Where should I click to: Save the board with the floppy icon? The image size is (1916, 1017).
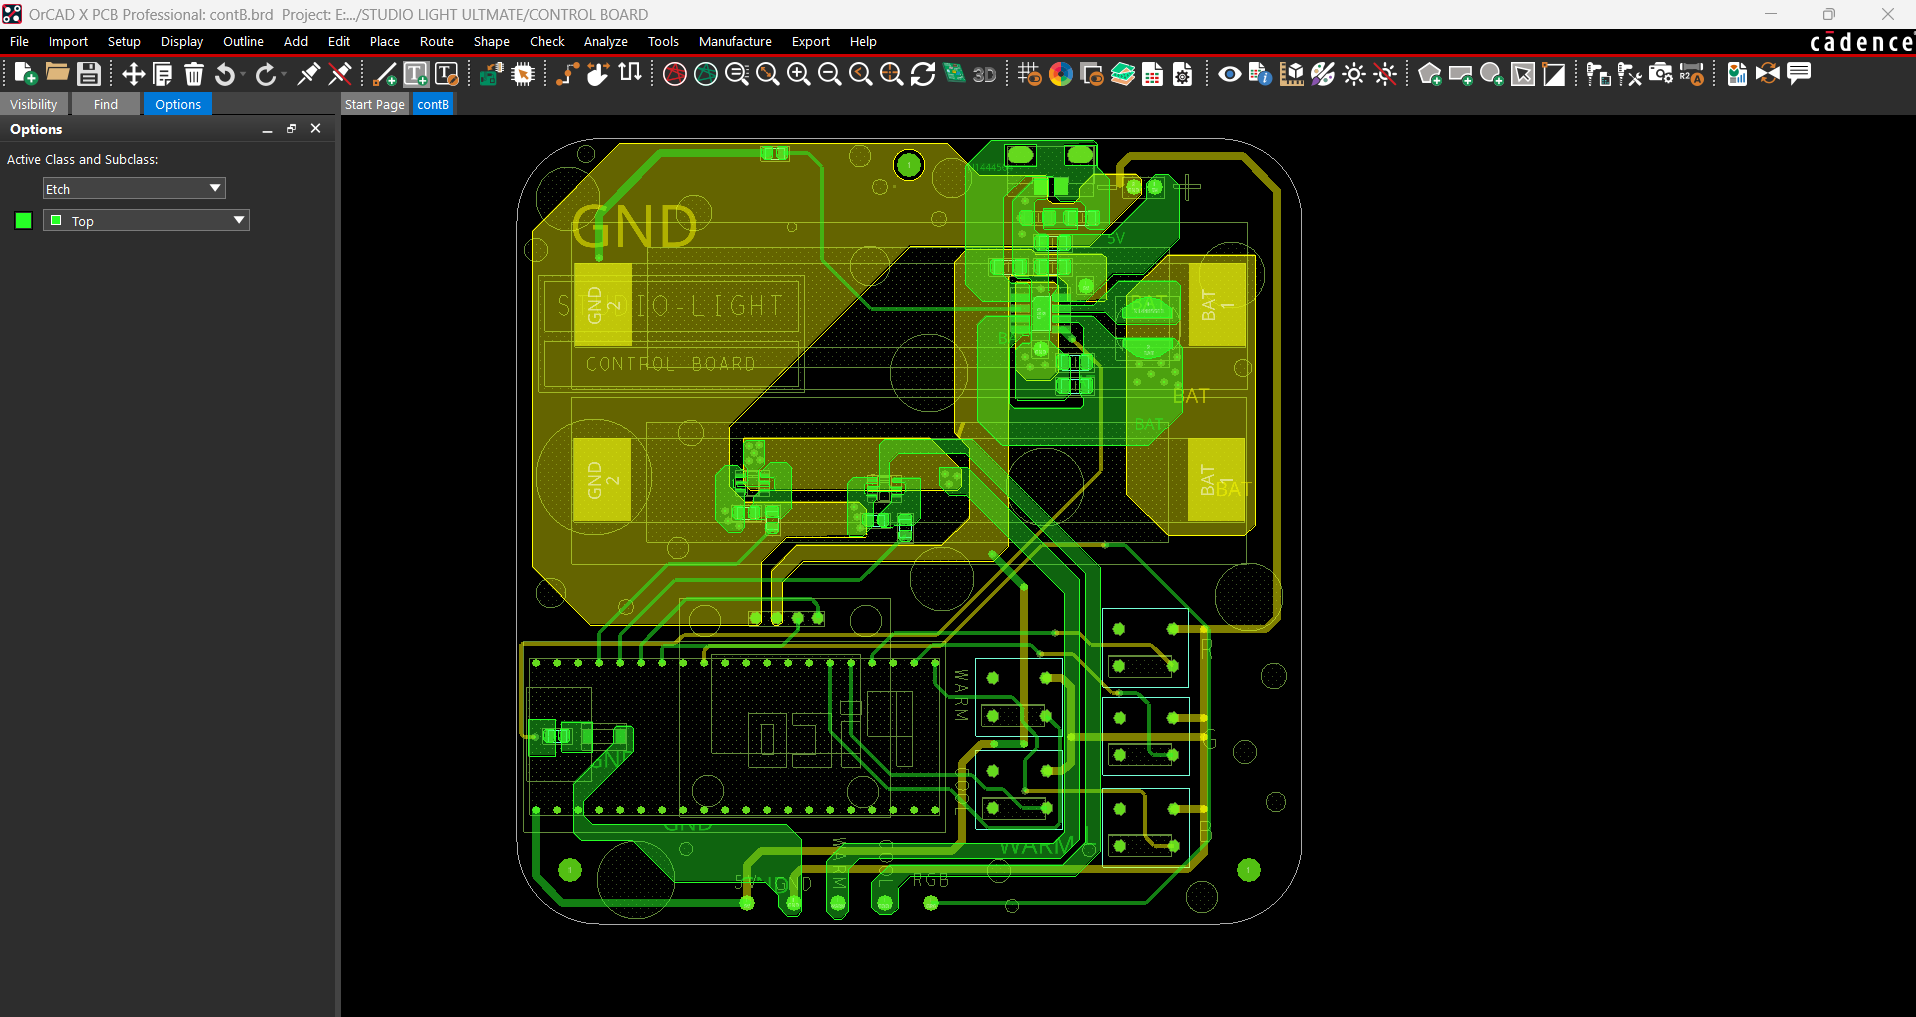click(89, 74)
